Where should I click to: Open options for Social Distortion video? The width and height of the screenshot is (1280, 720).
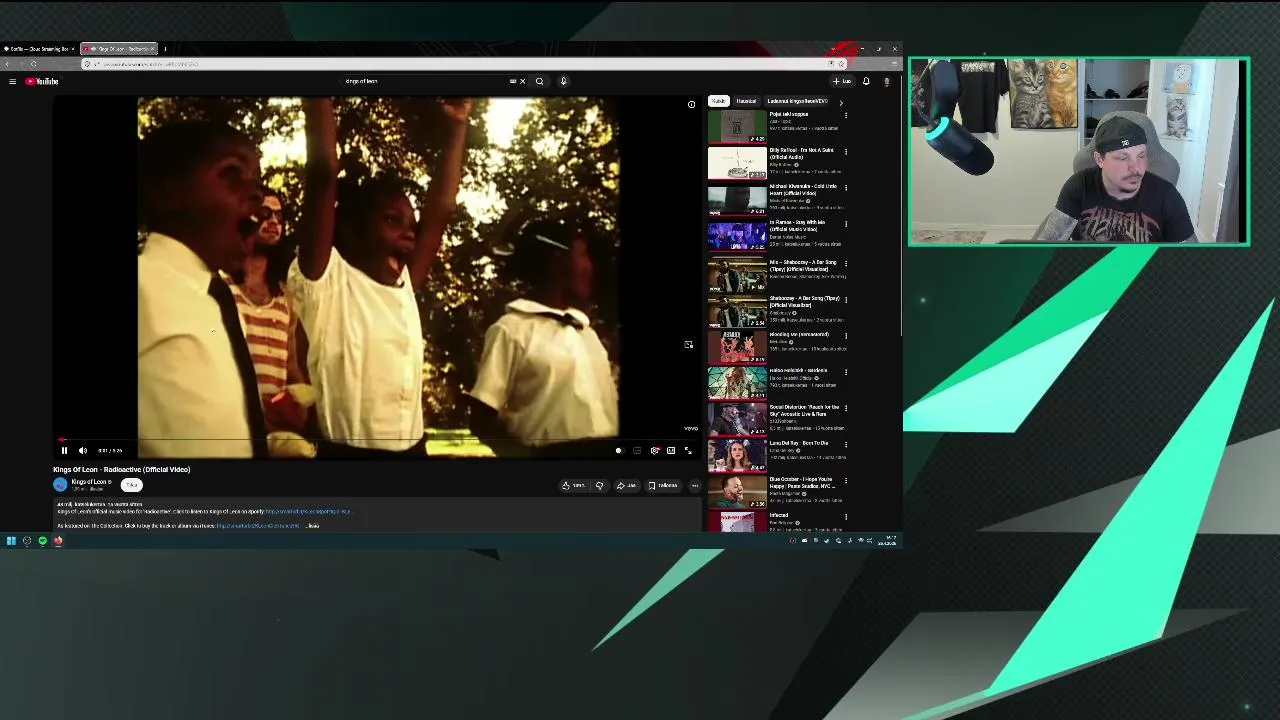(846, 408)
